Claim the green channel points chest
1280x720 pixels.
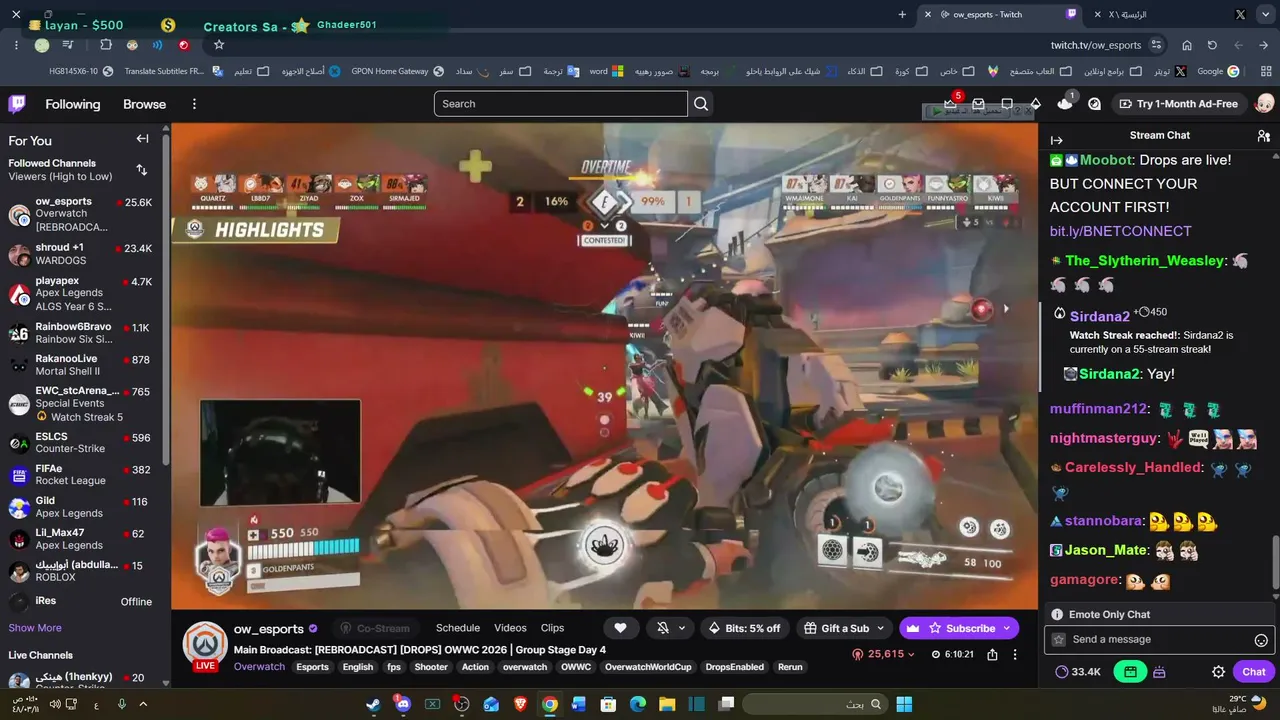1130,672
